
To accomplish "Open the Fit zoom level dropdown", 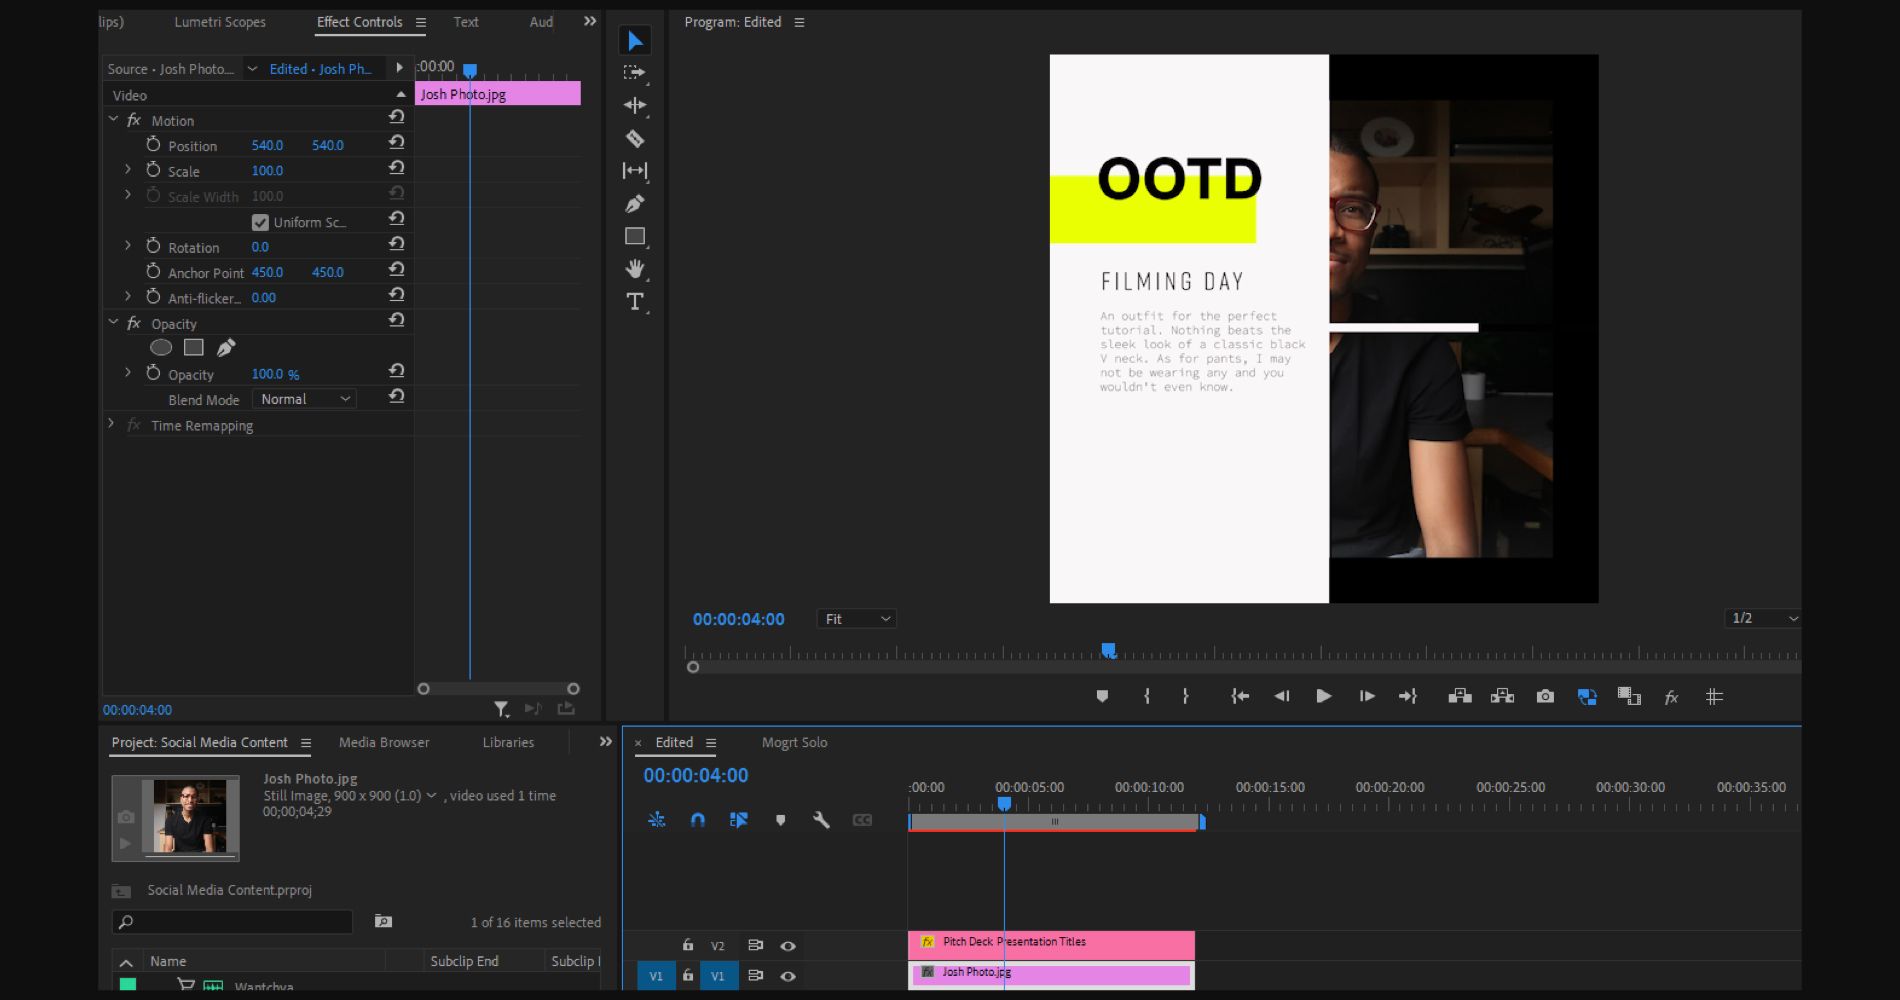I will pyautogui.click(x=856, y=619).
